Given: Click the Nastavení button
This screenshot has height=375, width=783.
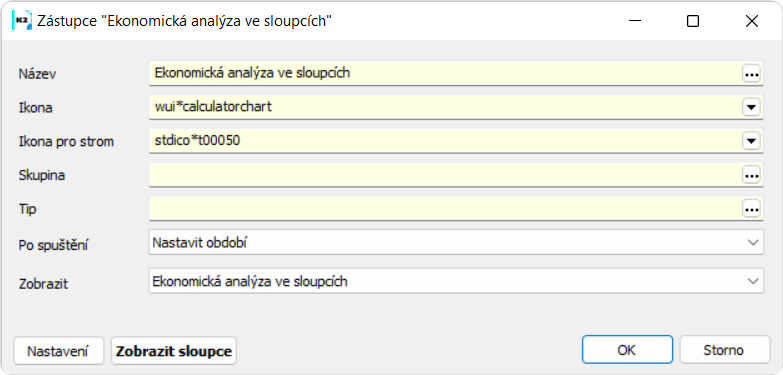Looking at the screenshot, I should click(58, 351).
